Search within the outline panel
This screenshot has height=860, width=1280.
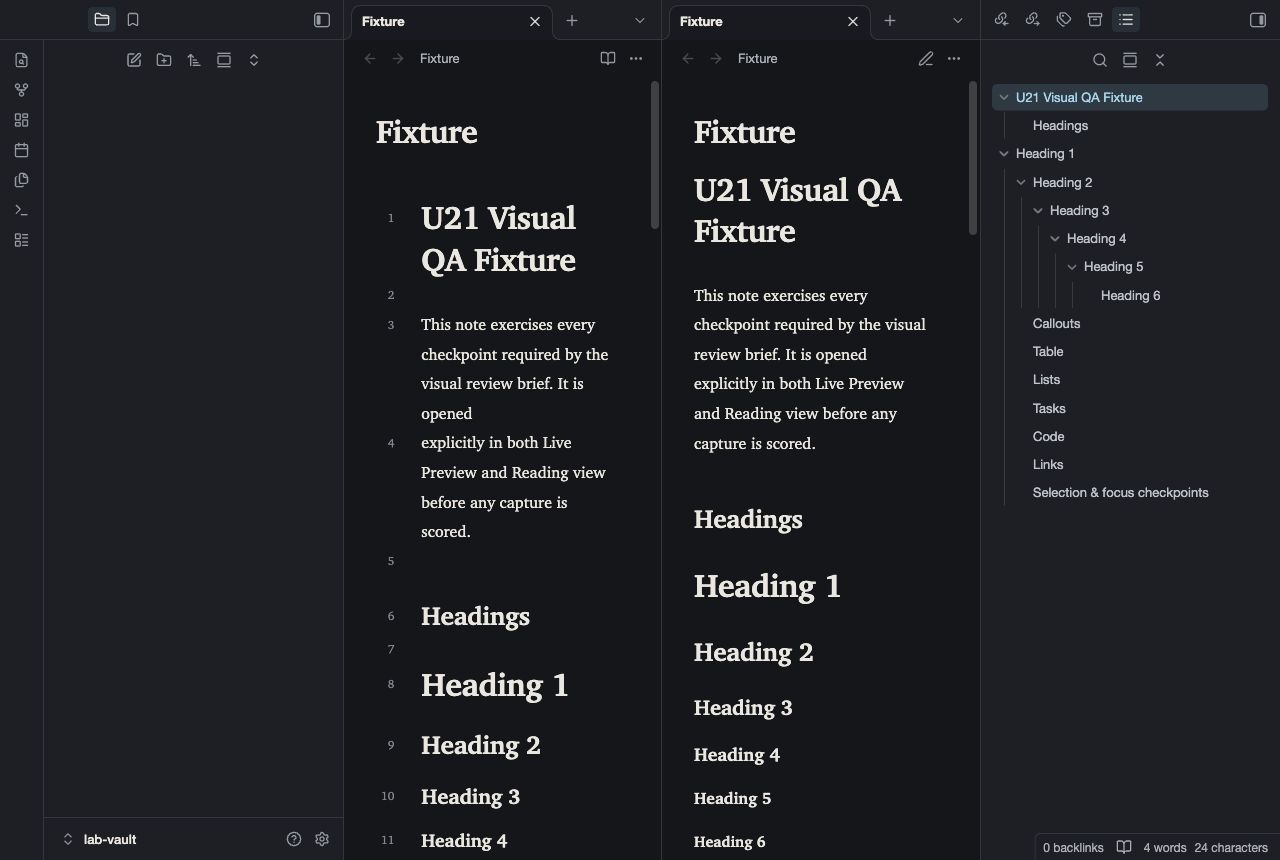coord(1100,60)
